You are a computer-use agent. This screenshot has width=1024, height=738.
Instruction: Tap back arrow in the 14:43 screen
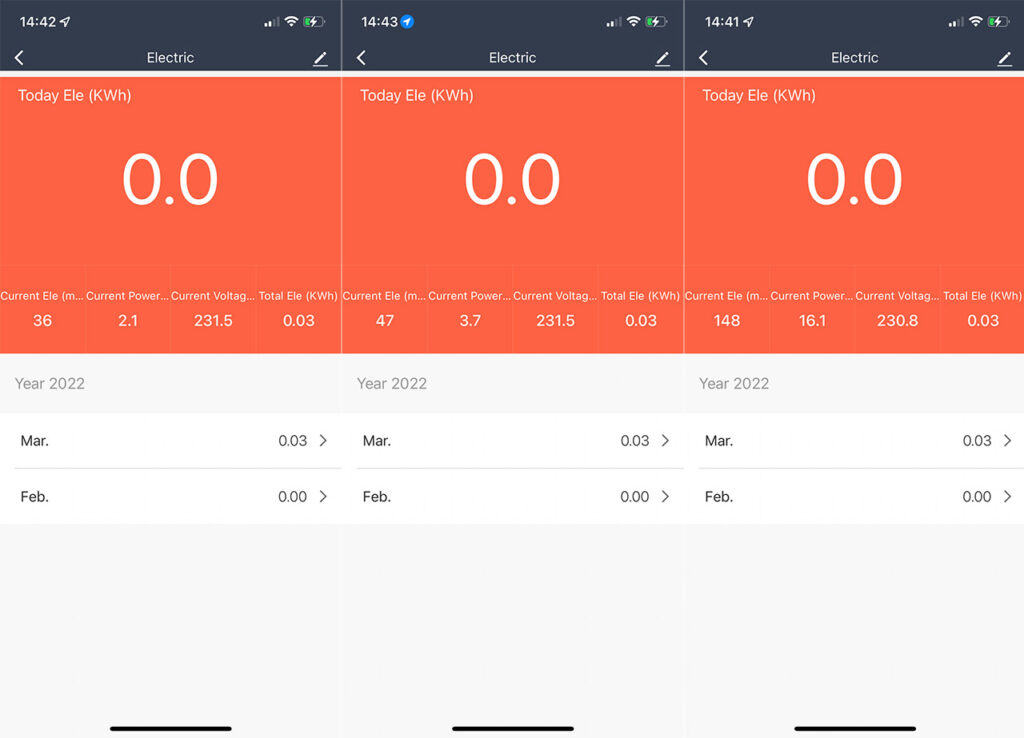pos(361,58)
